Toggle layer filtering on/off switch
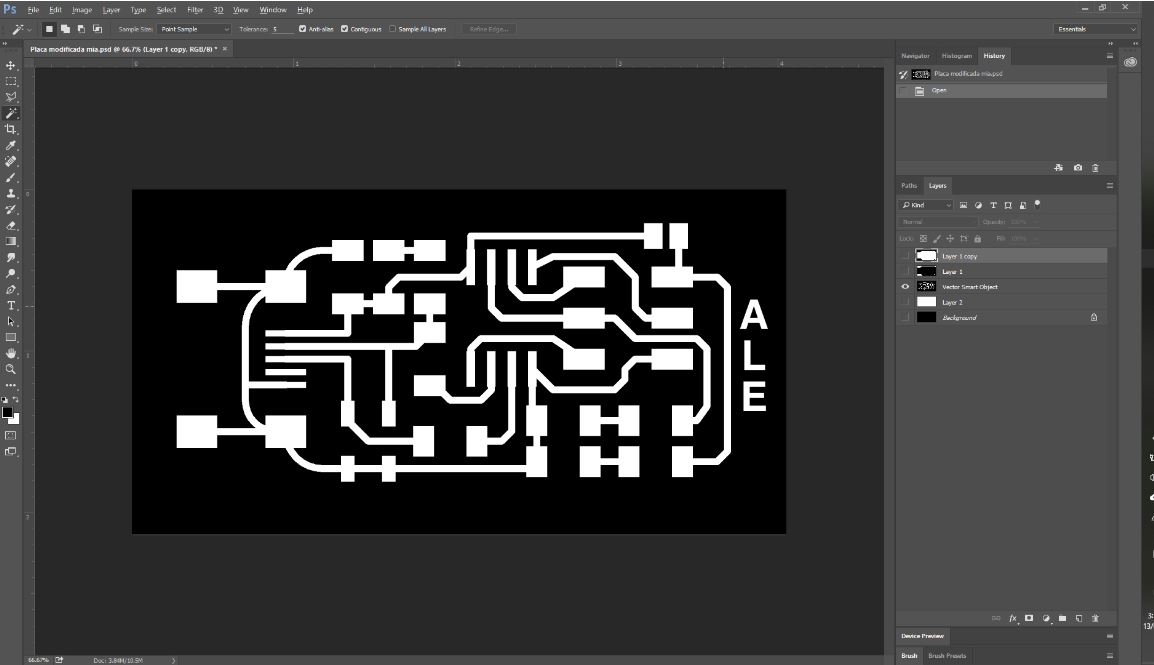The image size is (1154, 665). coord(1038,204)
